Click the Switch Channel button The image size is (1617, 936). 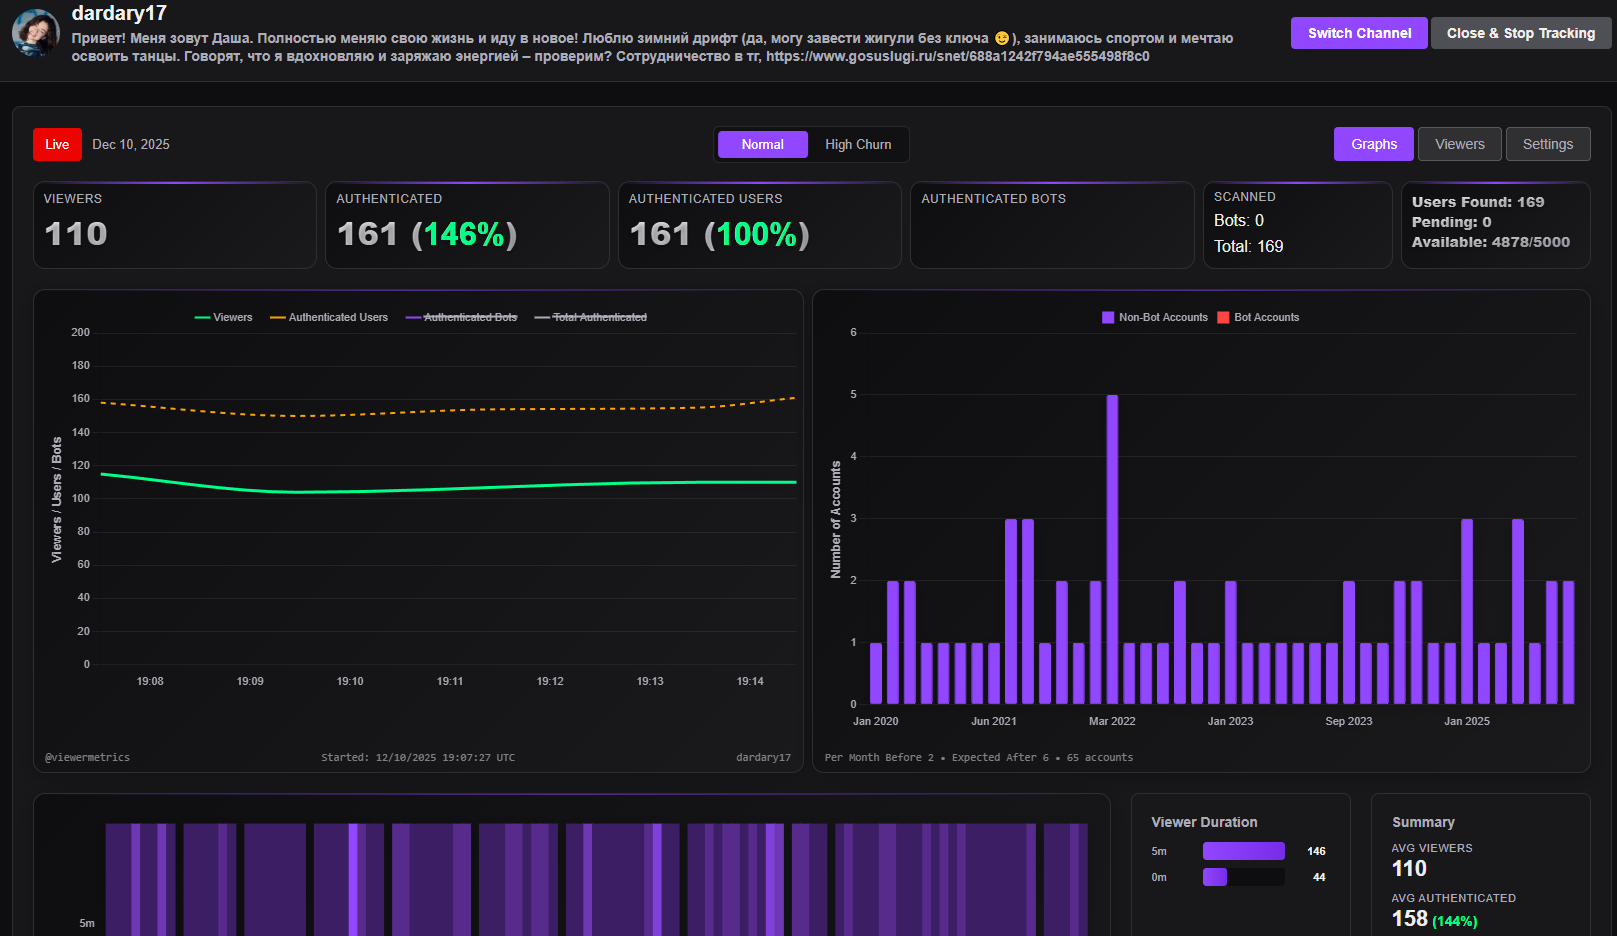tap(1359, 33)
